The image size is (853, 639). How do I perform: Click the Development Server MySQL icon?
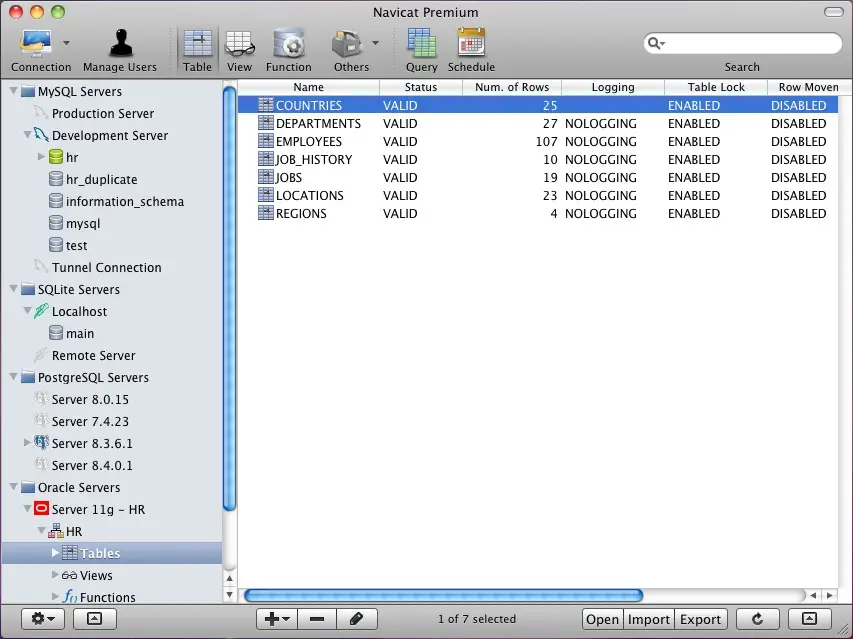[x=41, y=135]
